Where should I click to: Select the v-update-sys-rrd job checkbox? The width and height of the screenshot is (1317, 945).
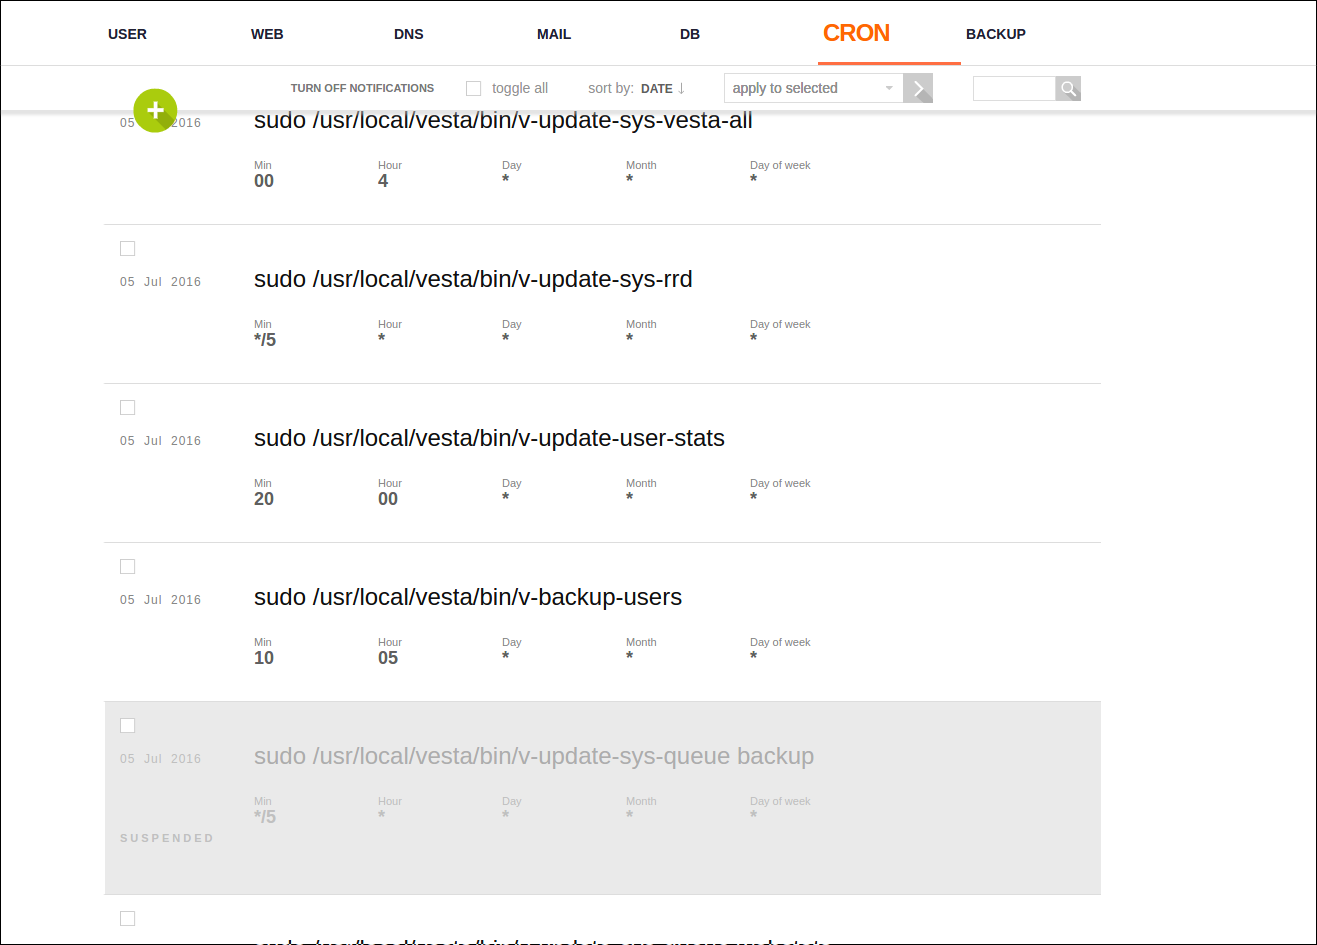point(127,248)
